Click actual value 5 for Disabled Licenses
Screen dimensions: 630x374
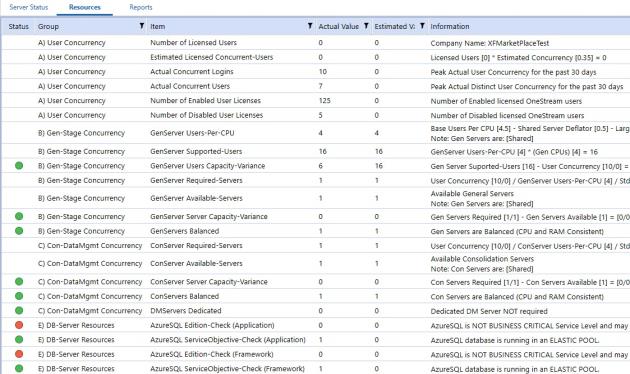[320, 115]
